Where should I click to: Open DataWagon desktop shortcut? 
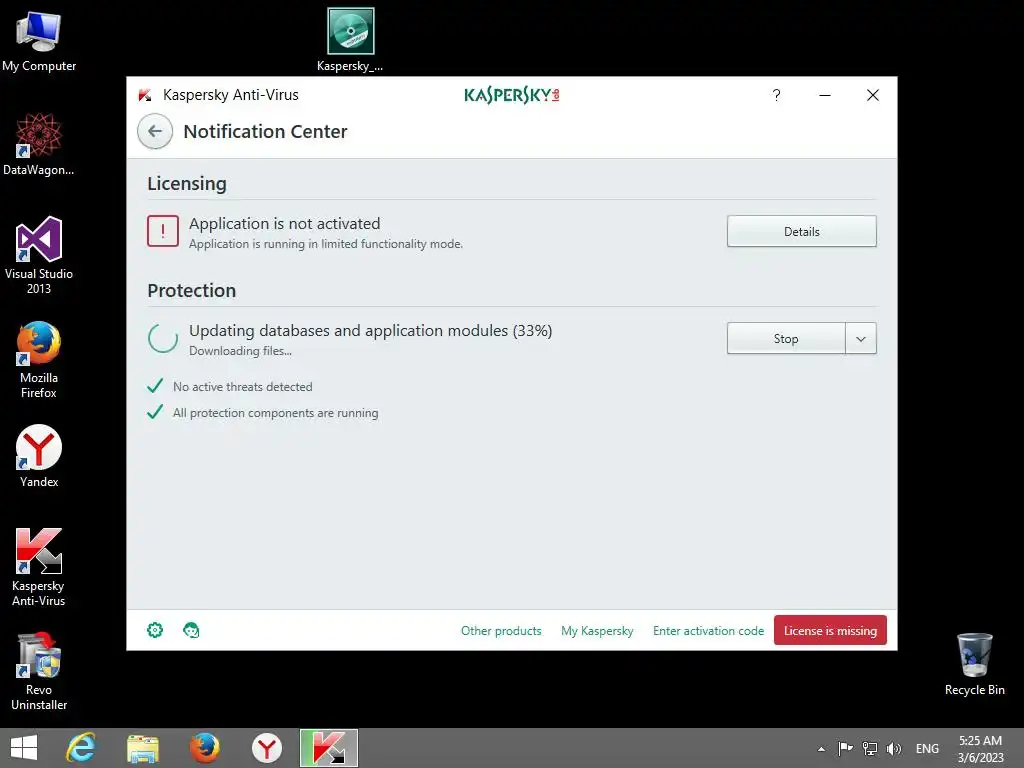click(39, 144)
